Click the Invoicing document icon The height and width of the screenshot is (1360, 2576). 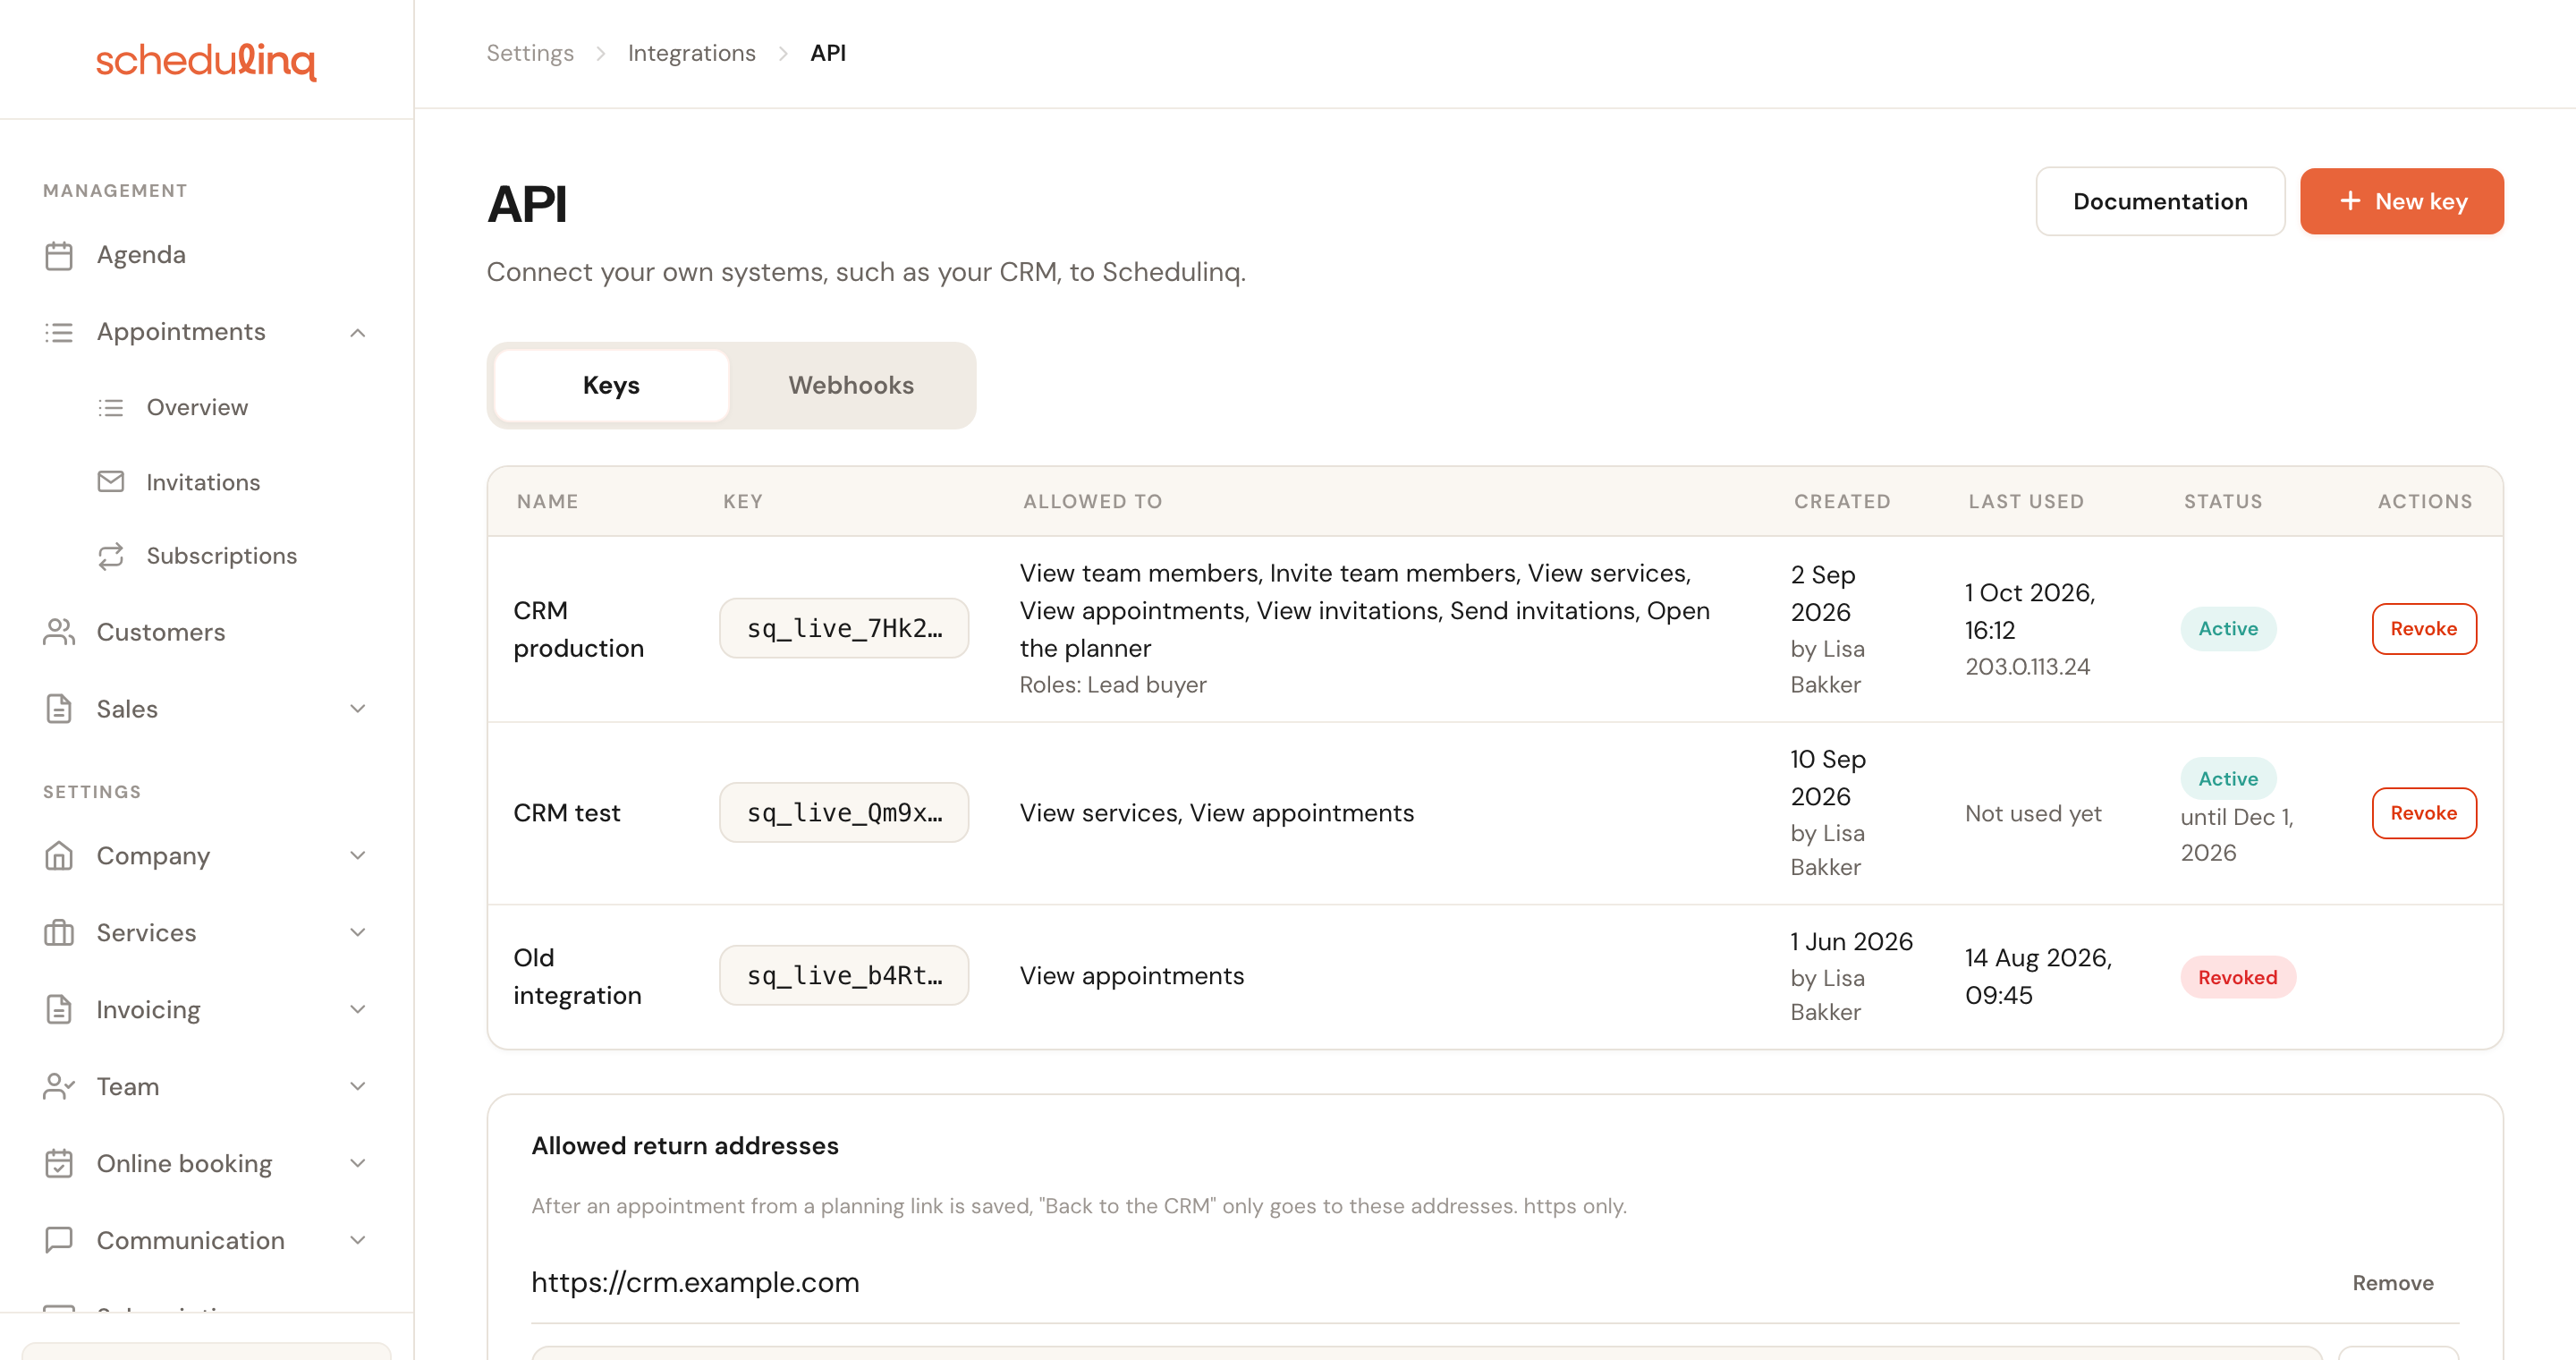[x=59, y=1010]
